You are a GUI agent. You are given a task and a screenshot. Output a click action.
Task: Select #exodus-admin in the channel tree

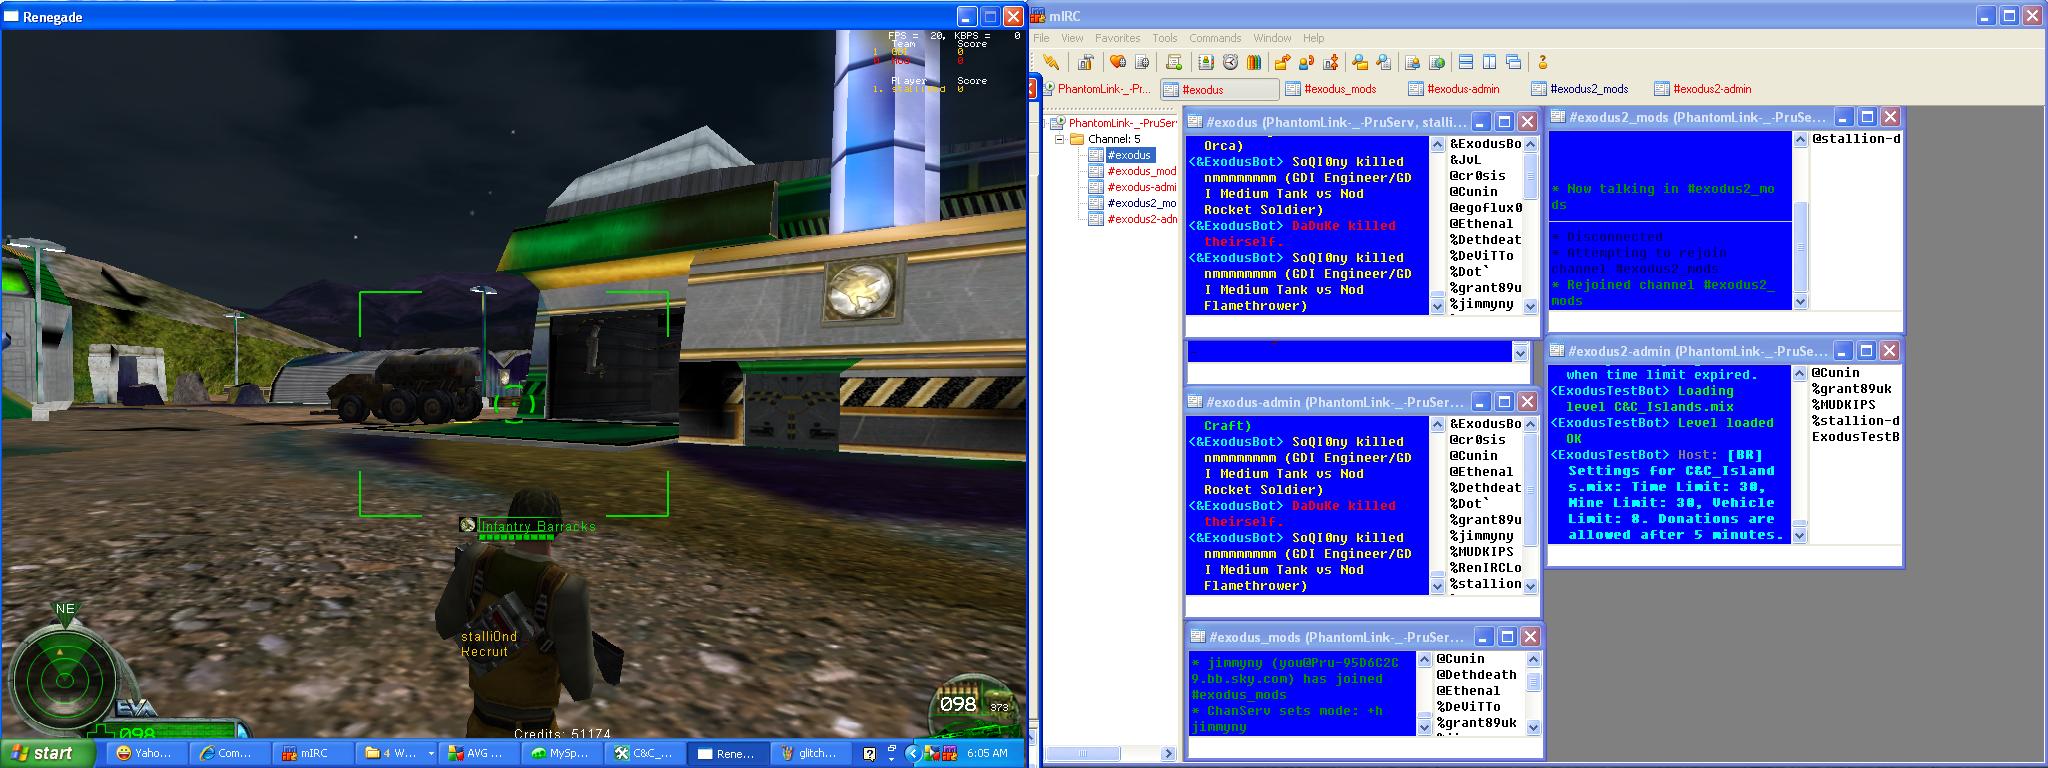(x=1140, y=187)
